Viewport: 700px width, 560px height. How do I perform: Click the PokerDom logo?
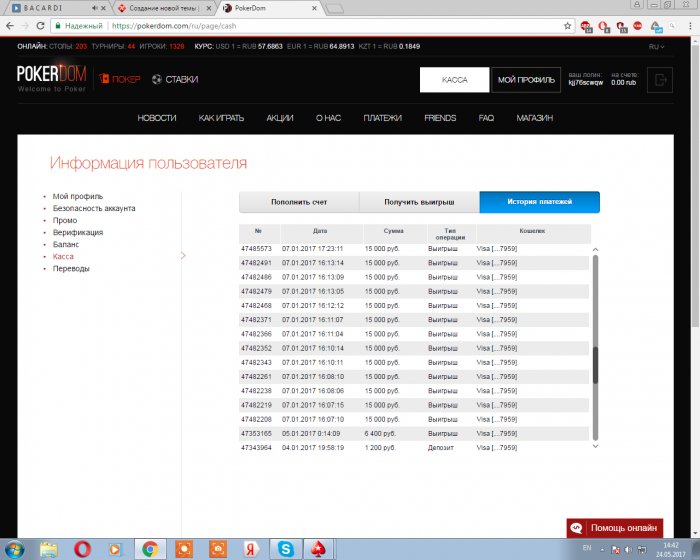click(52, 78)
